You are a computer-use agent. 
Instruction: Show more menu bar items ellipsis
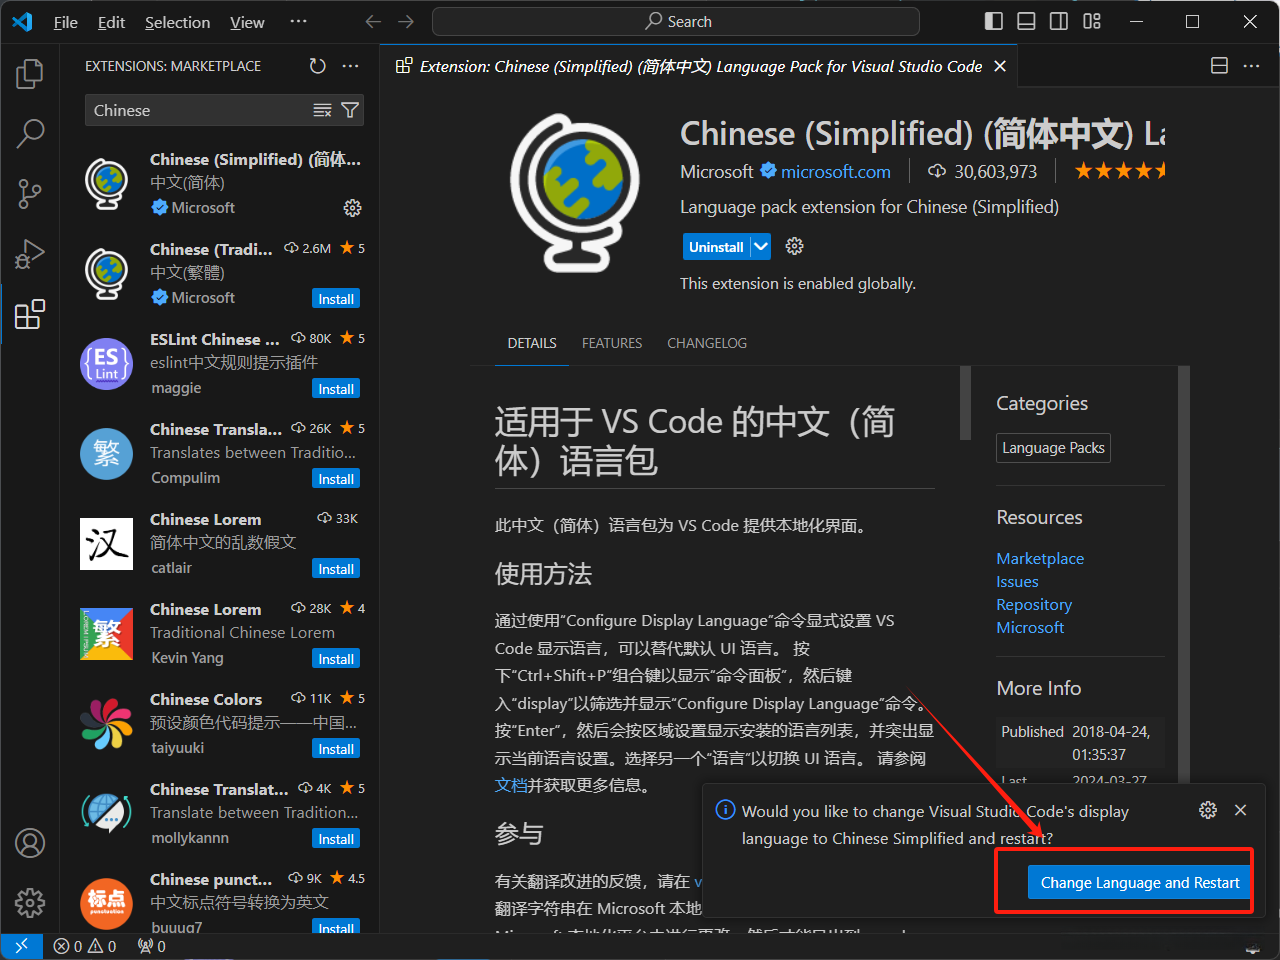[298, 22]
